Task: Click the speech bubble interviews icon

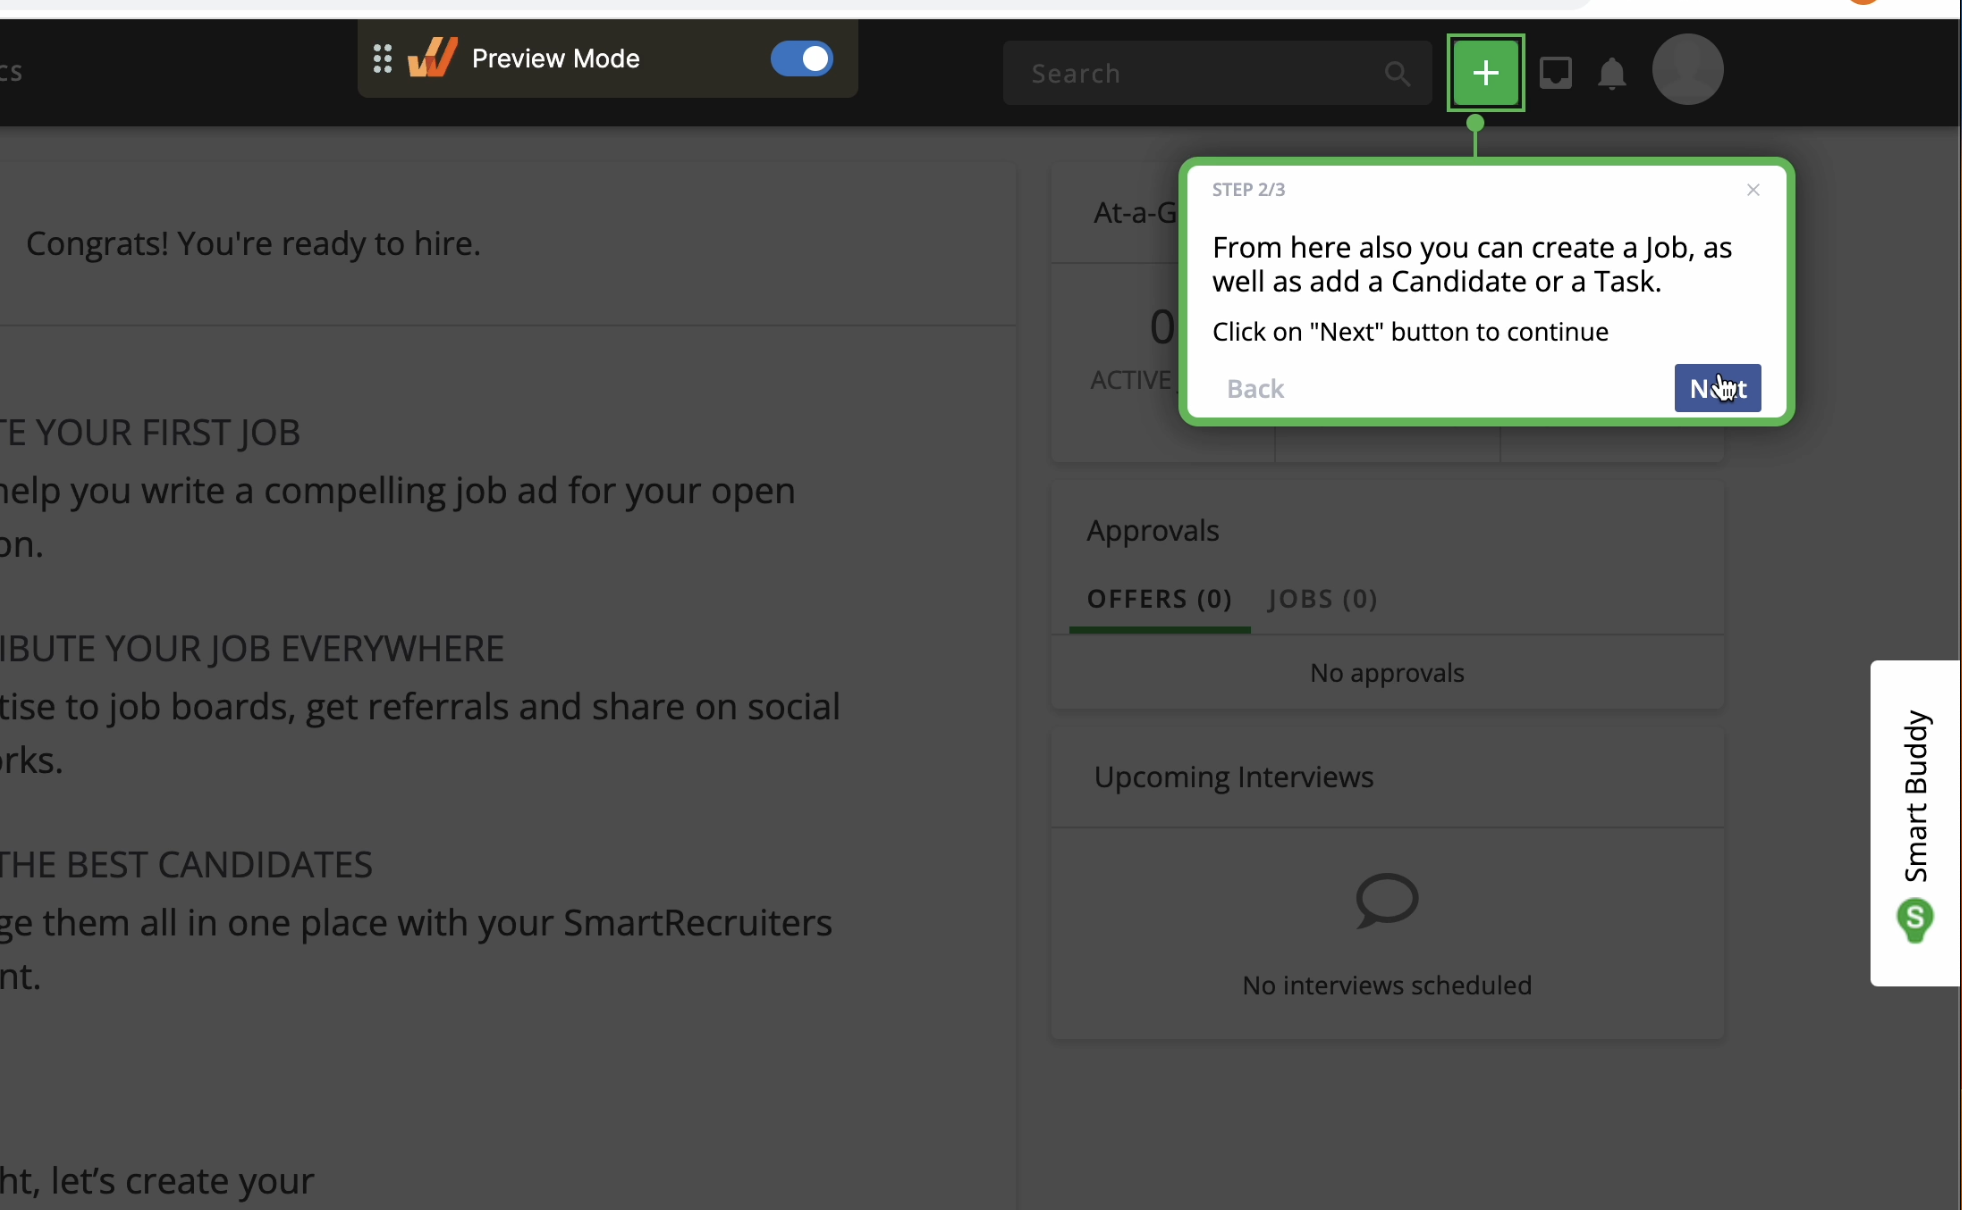Action: 1386,900
